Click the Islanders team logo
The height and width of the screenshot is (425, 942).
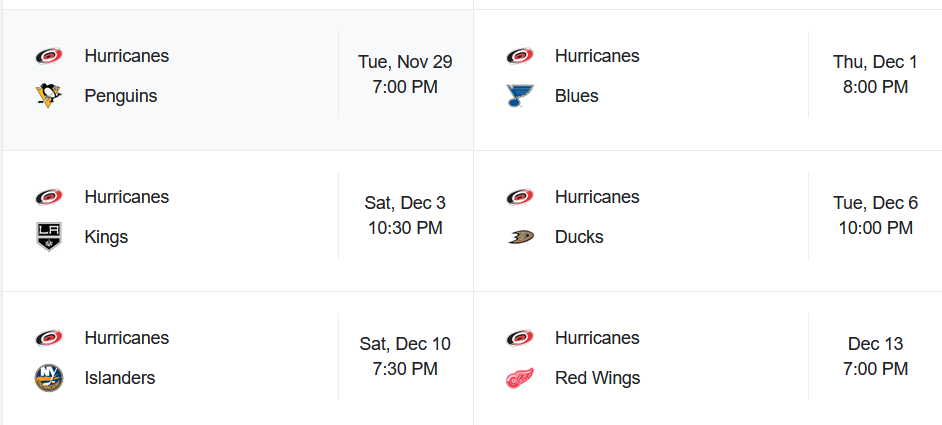tap(48, 378)
